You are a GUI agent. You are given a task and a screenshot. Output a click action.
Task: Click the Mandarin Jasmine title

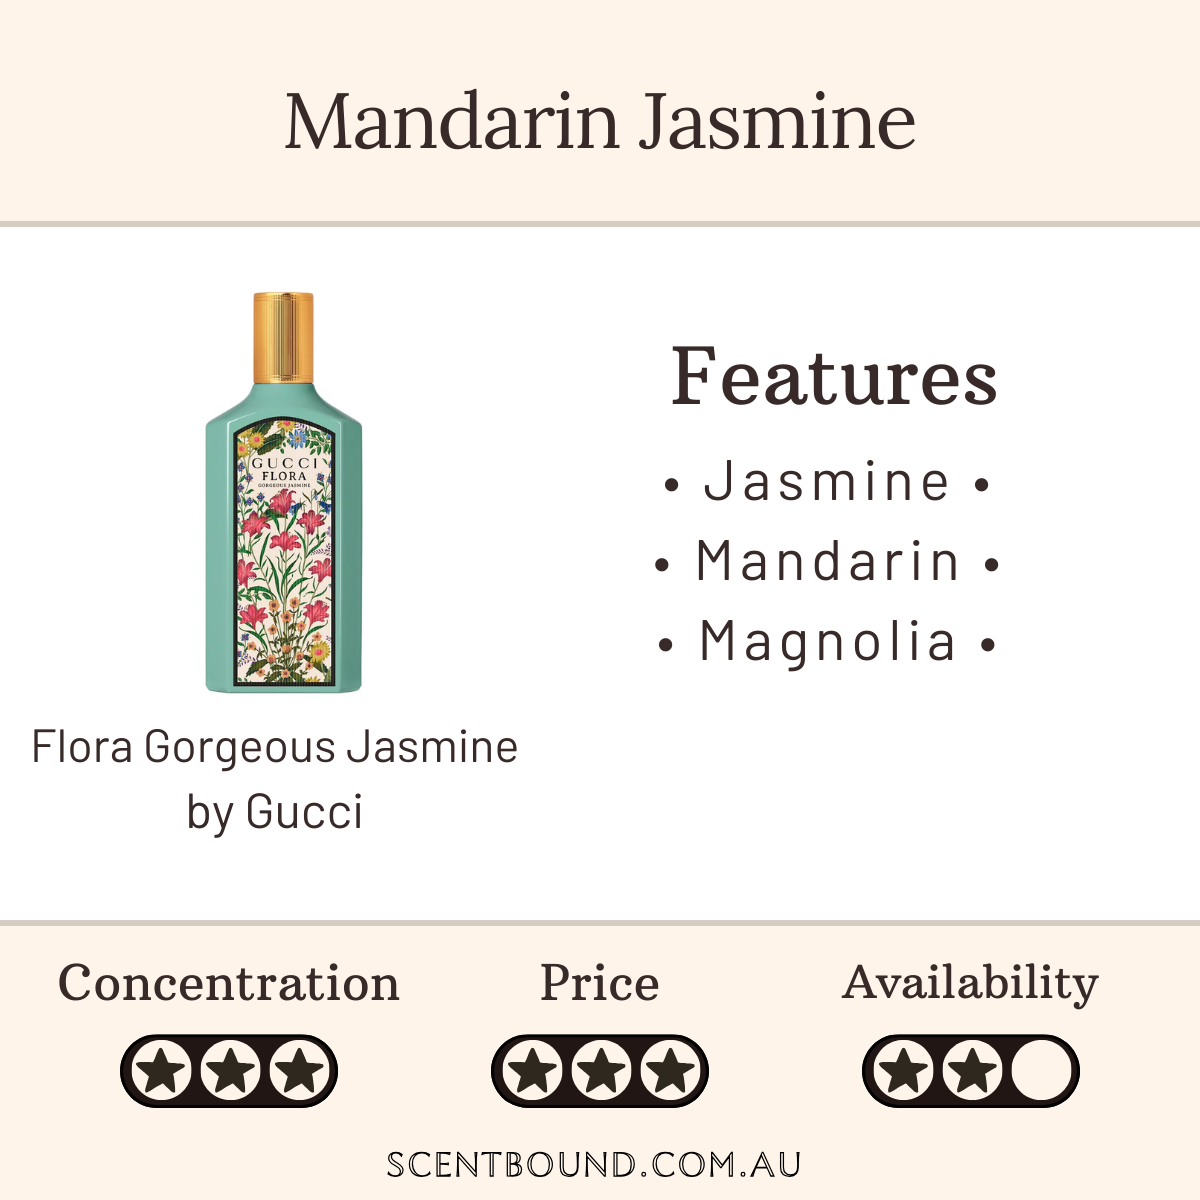click(600, 122)
